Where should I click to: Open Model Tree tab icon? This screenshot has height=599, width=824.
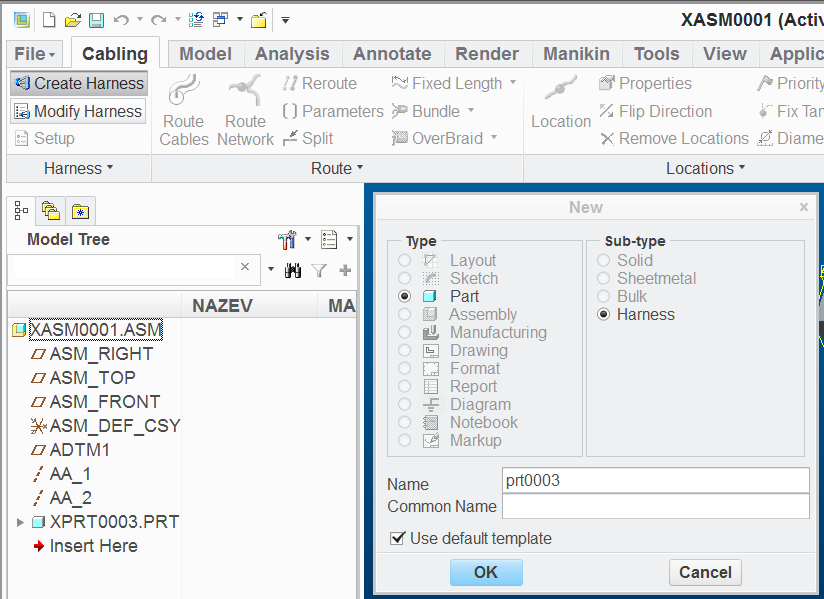click(x=22, y=211)
